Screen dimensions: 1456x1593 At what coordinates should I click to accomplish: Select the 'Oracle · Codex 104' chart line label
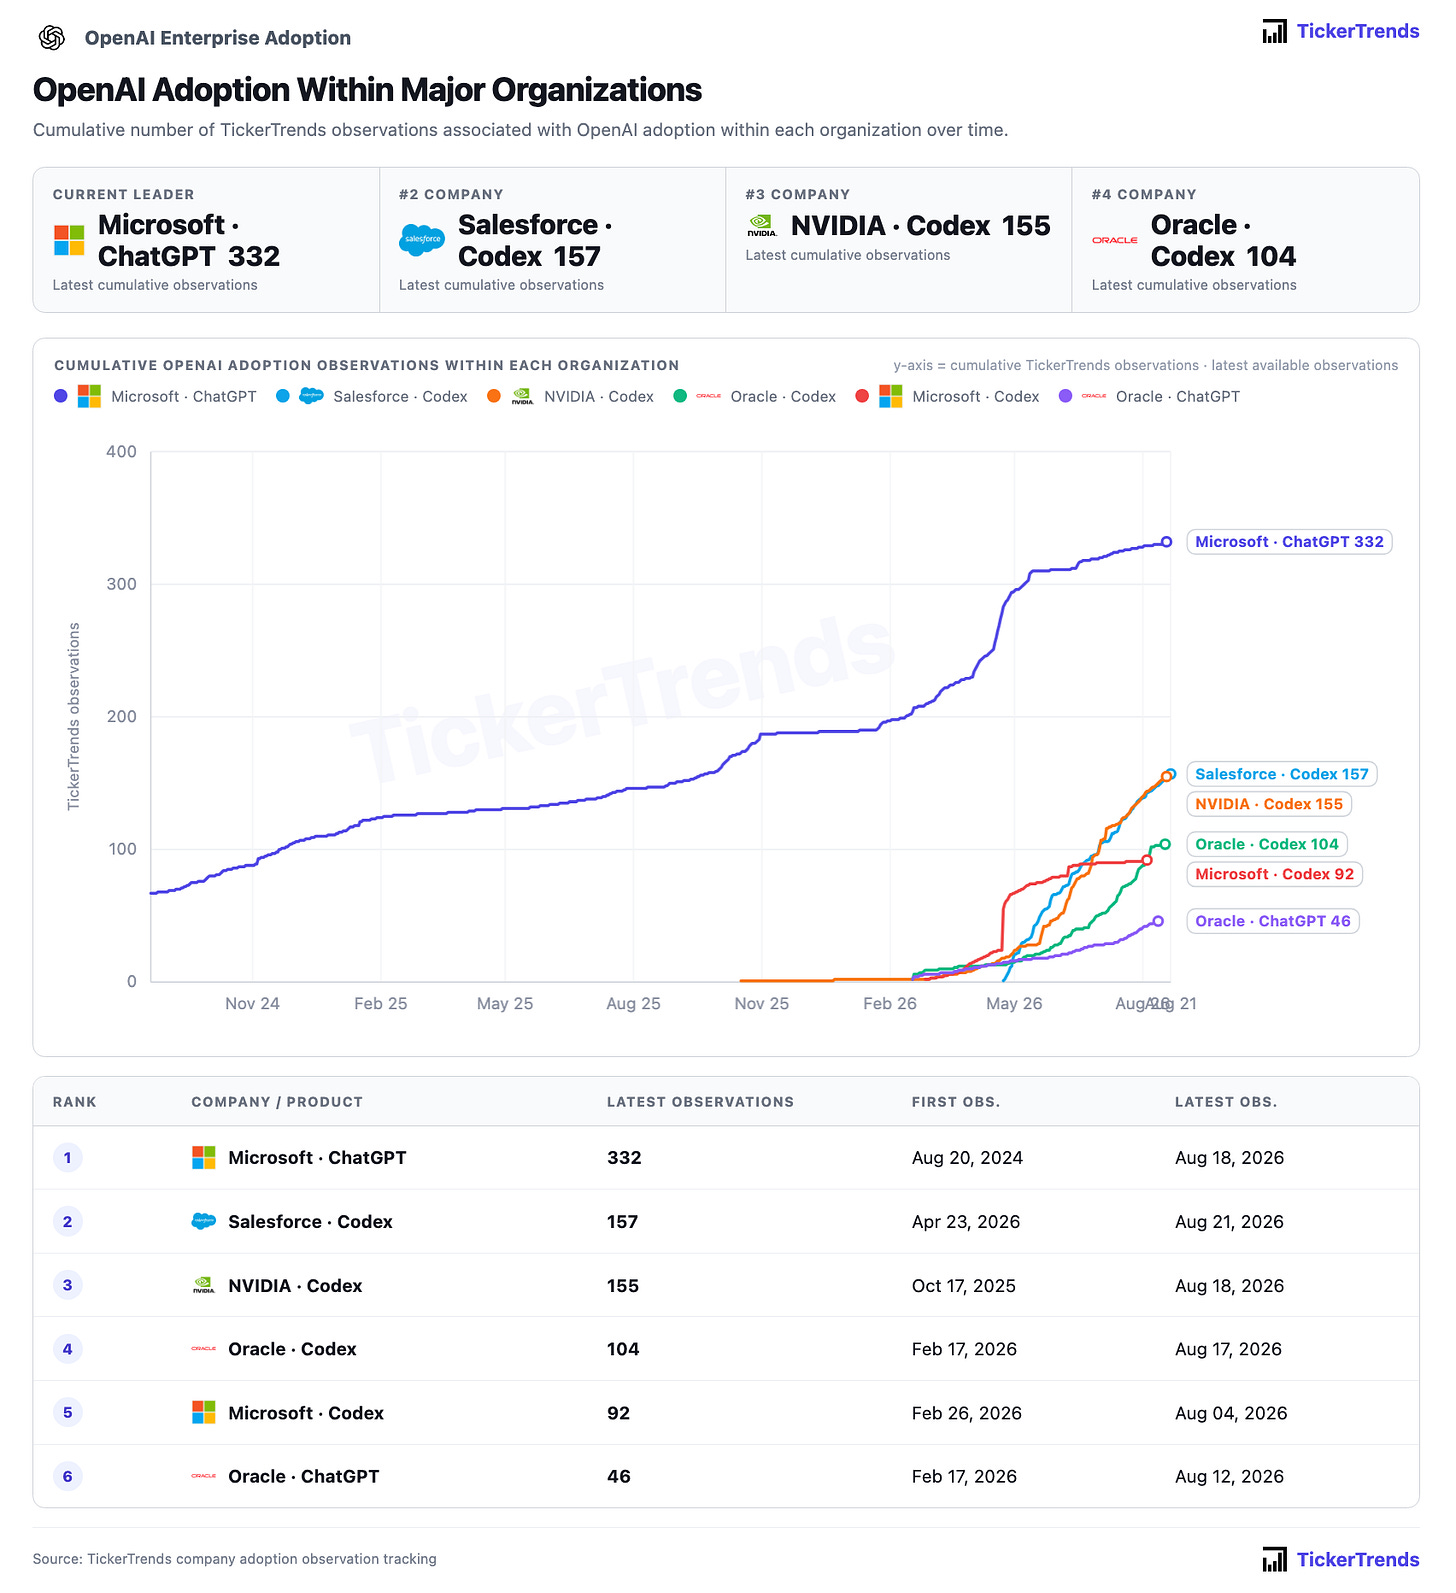(x=1266, y=844)
